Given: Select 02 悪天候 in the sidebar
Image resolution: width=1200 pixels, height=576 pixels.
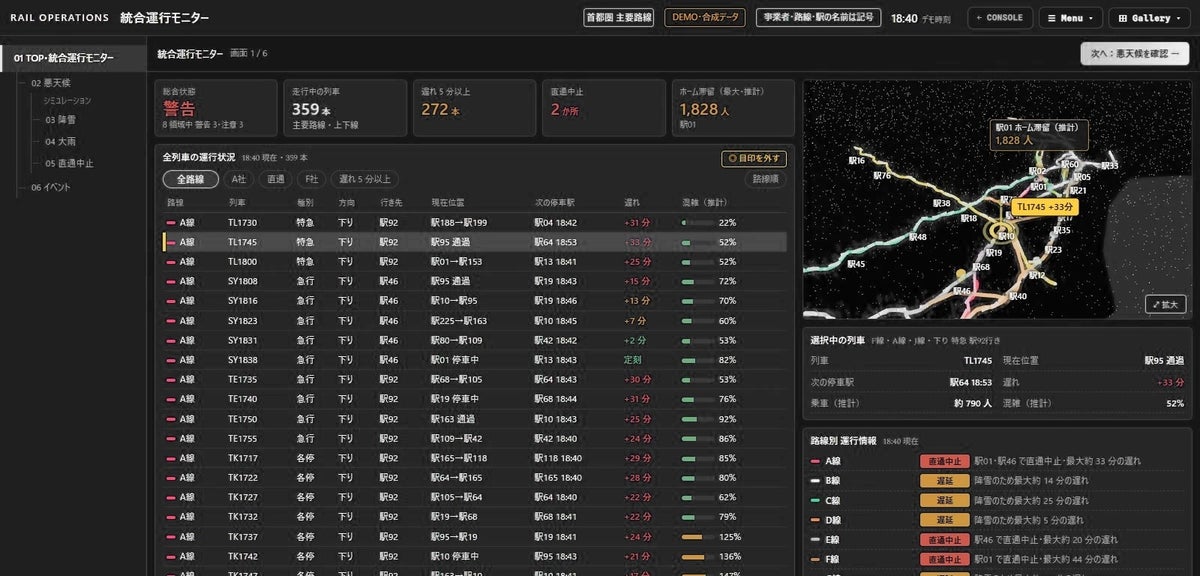Looking at the screenshot, I should click(x=50, y=83).
